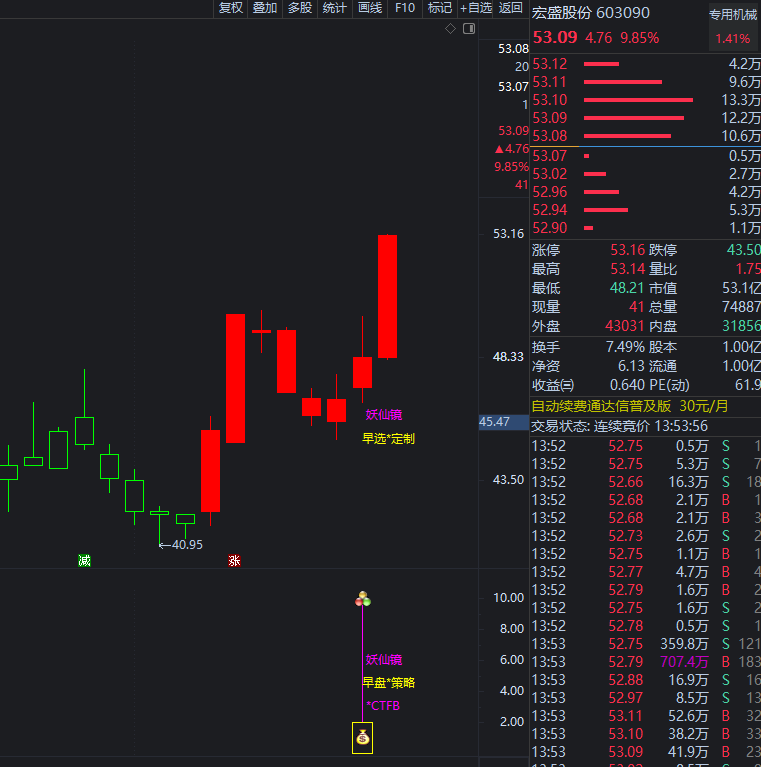Select the 画线 drawing tool
The height and width of the screenshot is (767, 761).
(x=370, y=8)
